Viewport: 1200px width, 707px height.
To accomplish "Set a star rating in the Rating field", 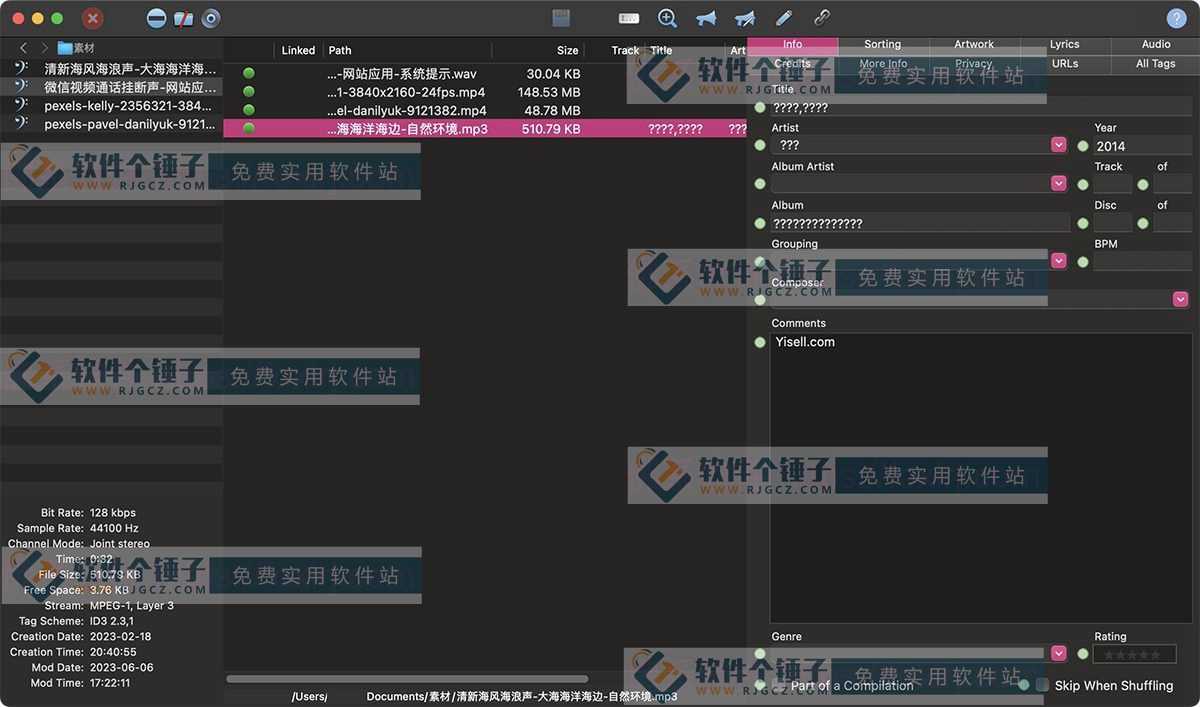I will (1134, 654).
